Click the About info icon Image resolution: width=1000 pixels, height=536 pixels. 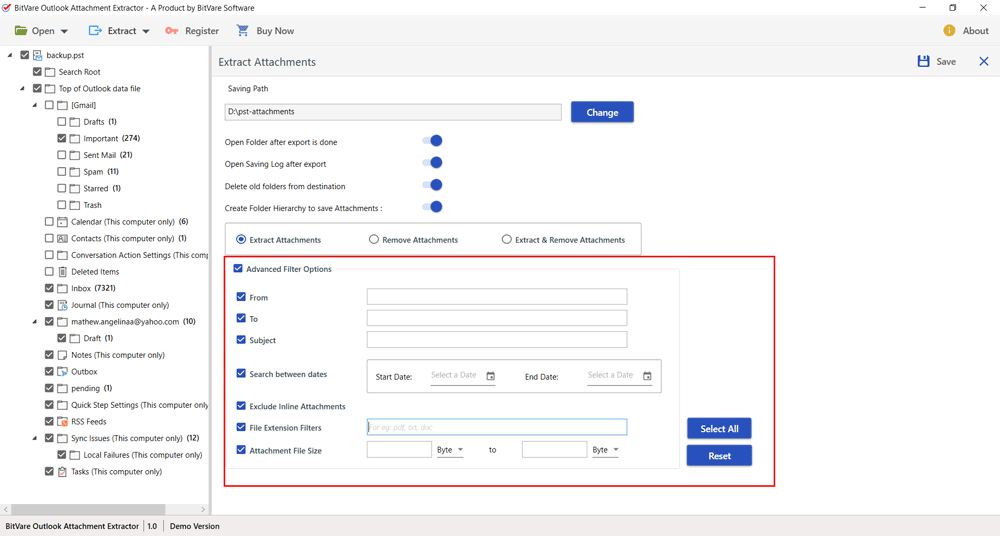(949, 31)
